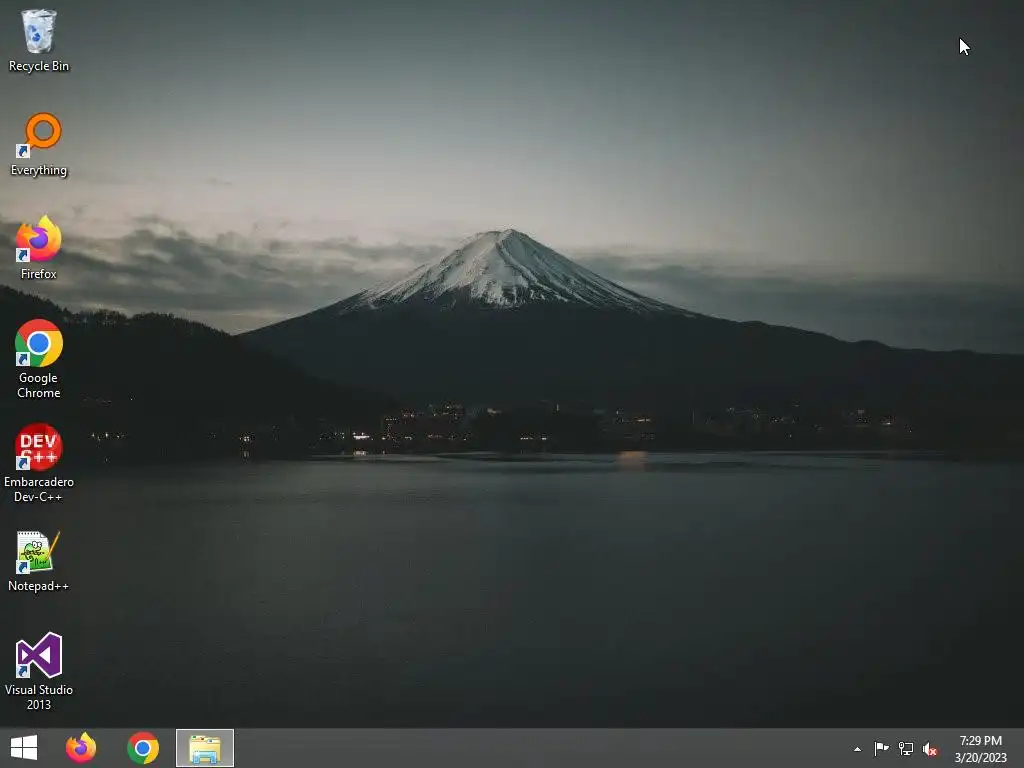
Task: Select the Google Chrome desktop shortcut
Action: coord(39,359)
